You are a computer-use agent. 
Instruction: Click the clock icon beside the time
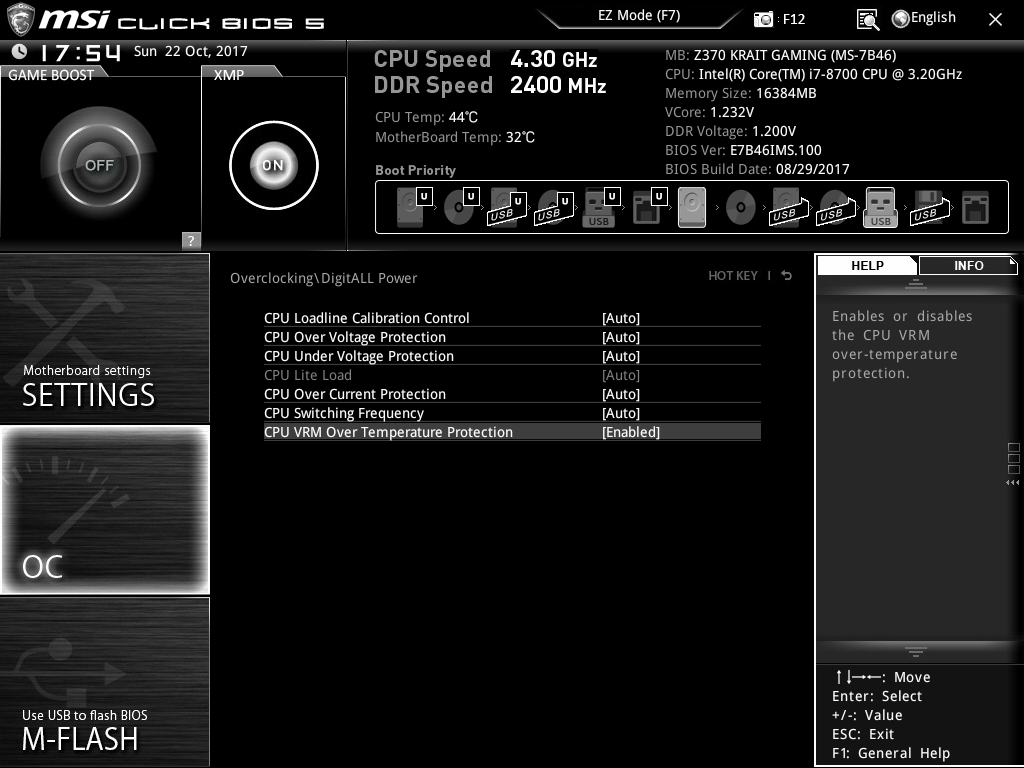[x=20, y=51]
